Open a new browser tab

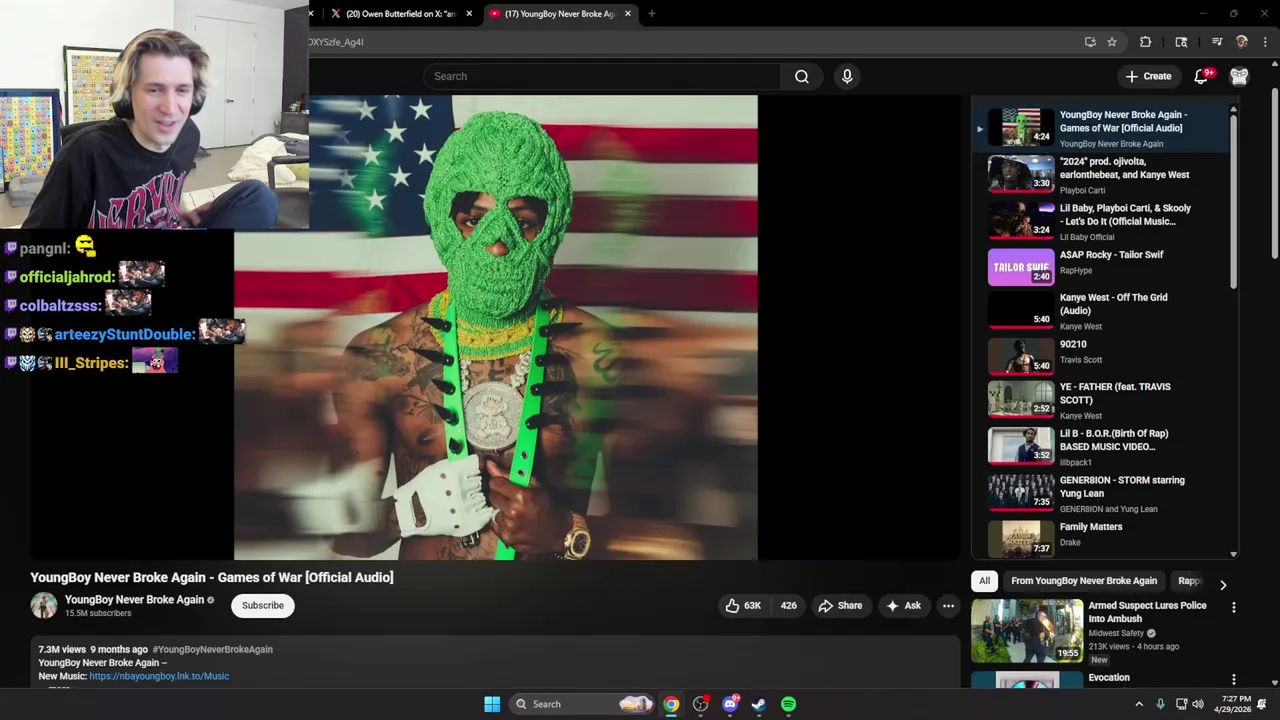(651, 14)
